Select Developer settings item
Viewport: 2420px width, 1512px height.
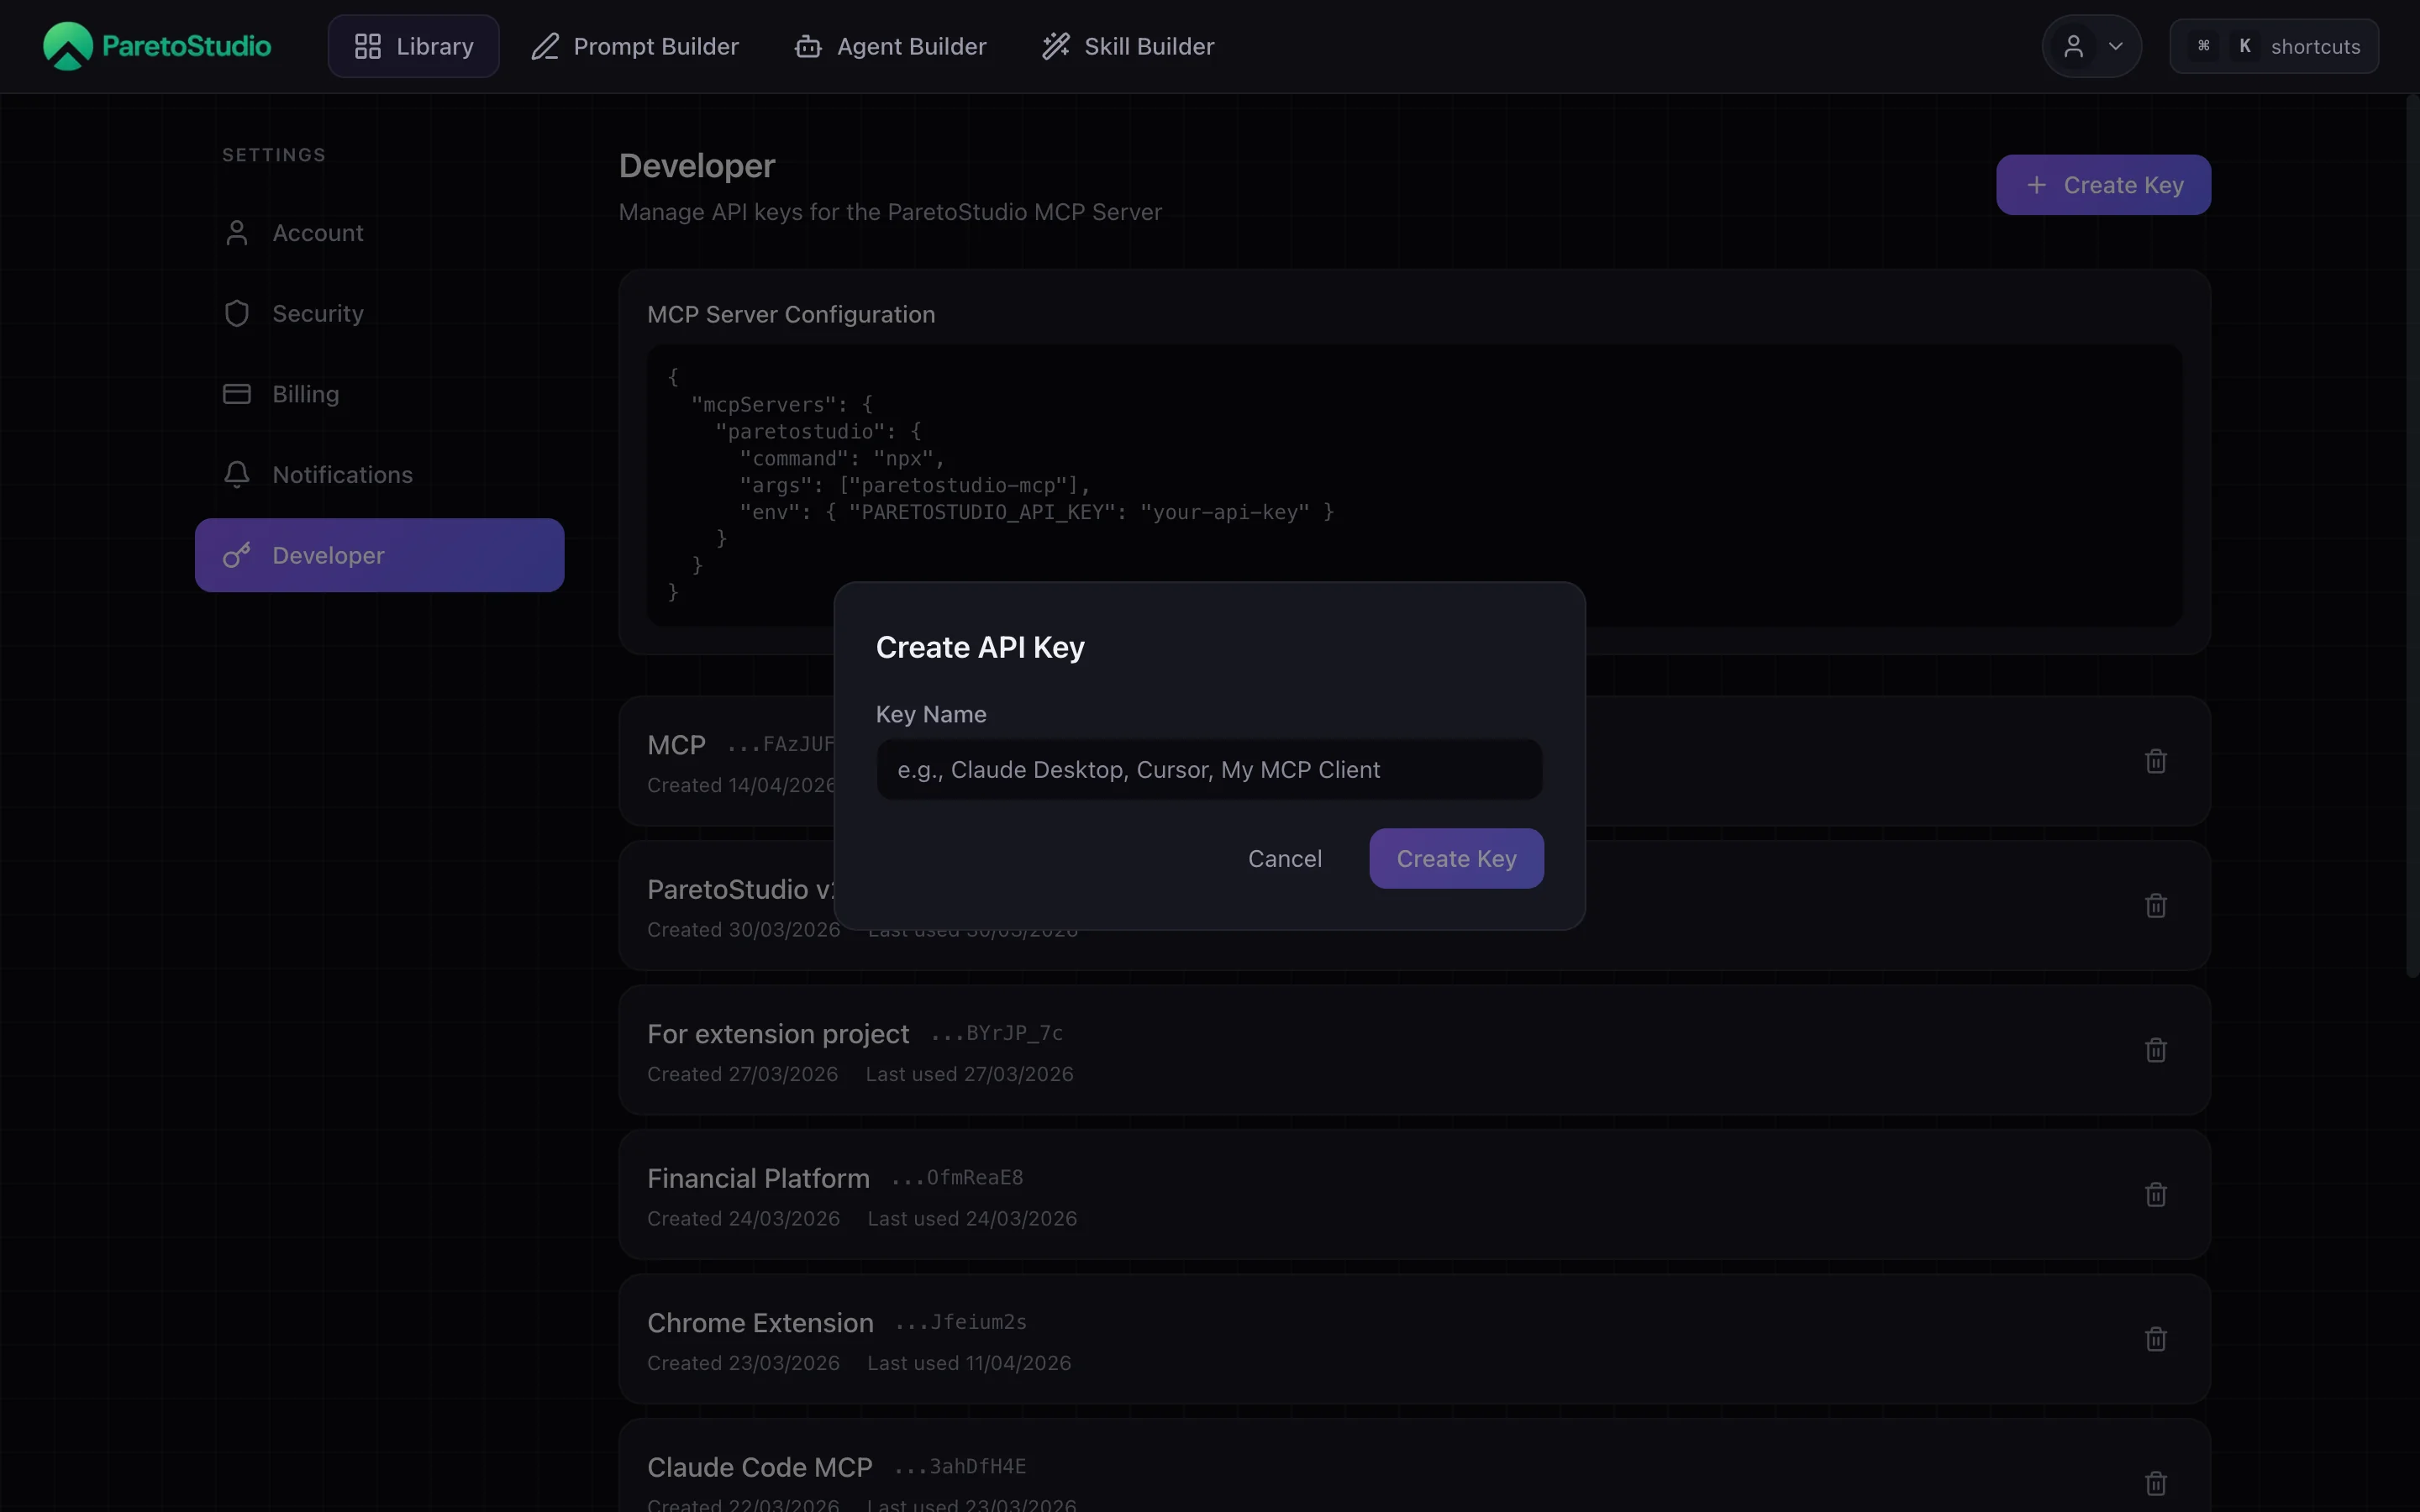coord(379,555)
